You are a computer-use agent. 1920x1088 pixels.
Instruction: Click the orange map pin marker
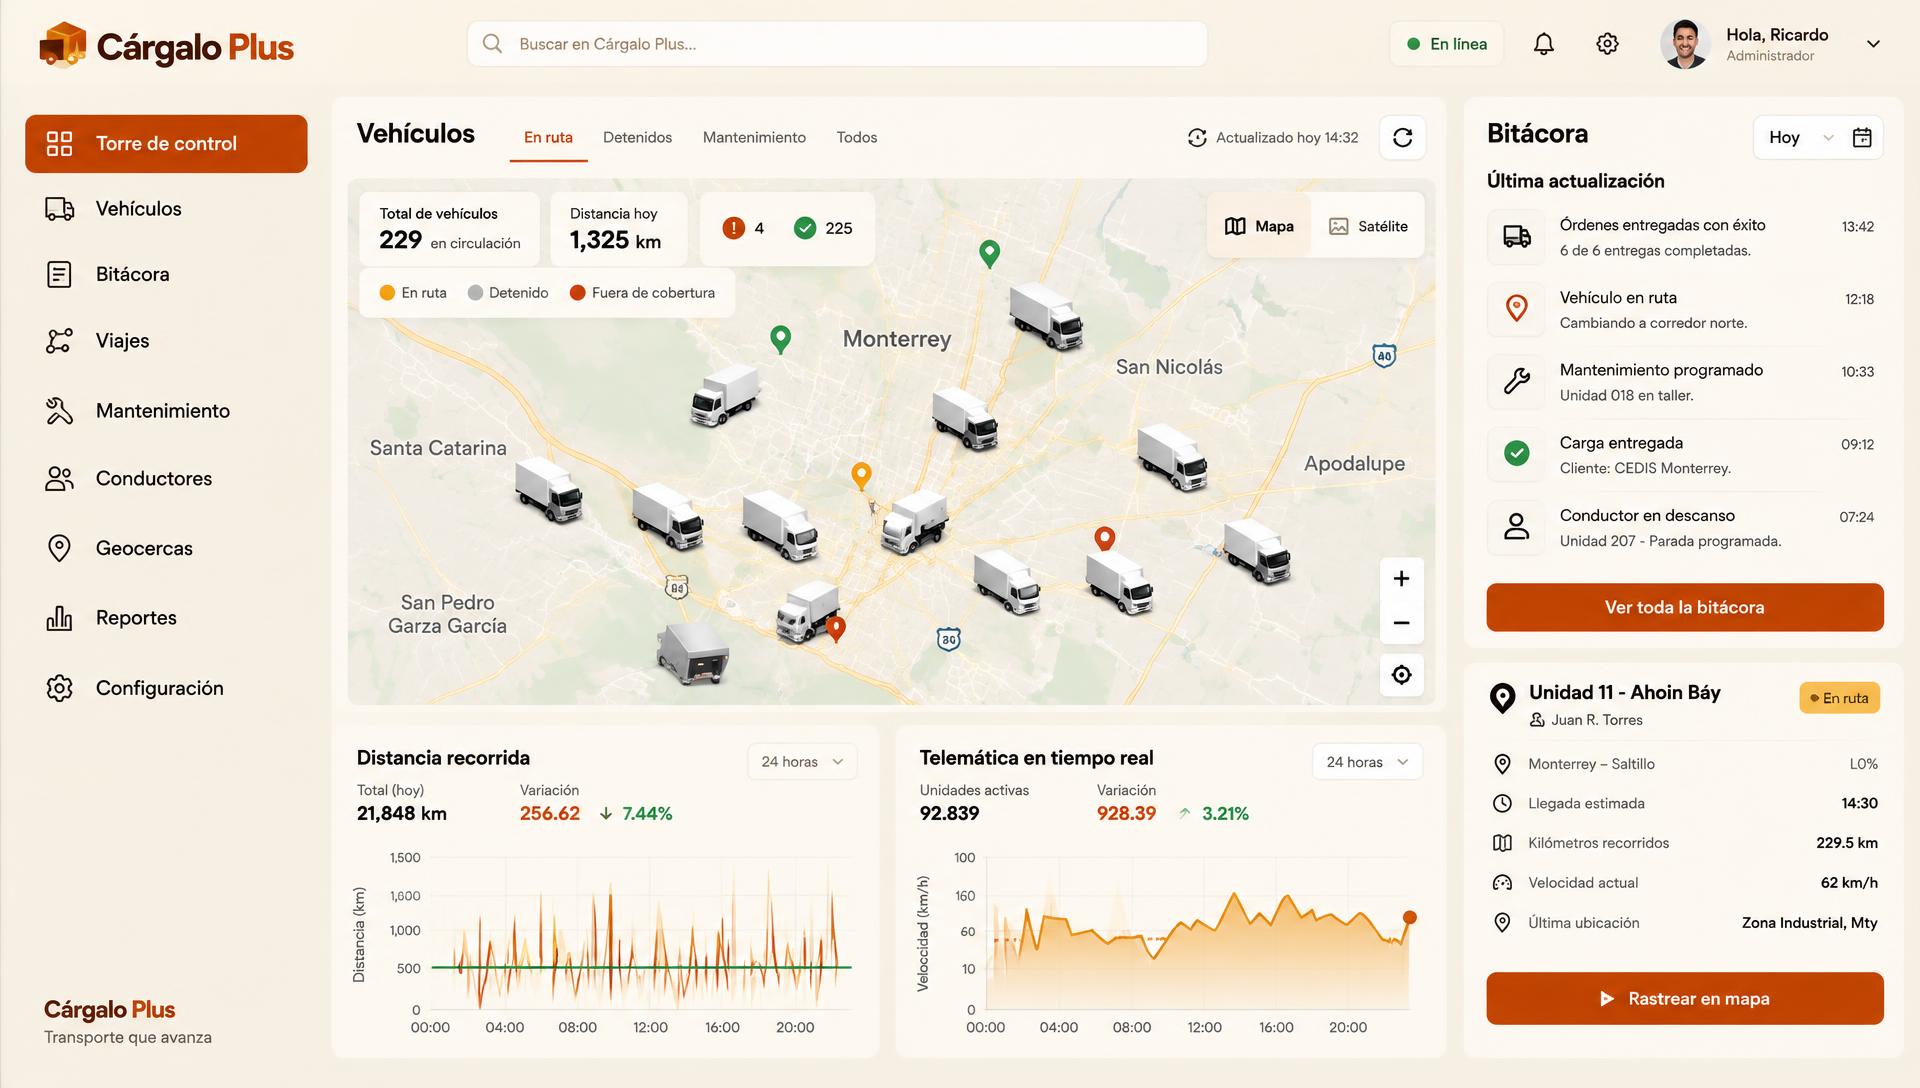click(861, 476)
